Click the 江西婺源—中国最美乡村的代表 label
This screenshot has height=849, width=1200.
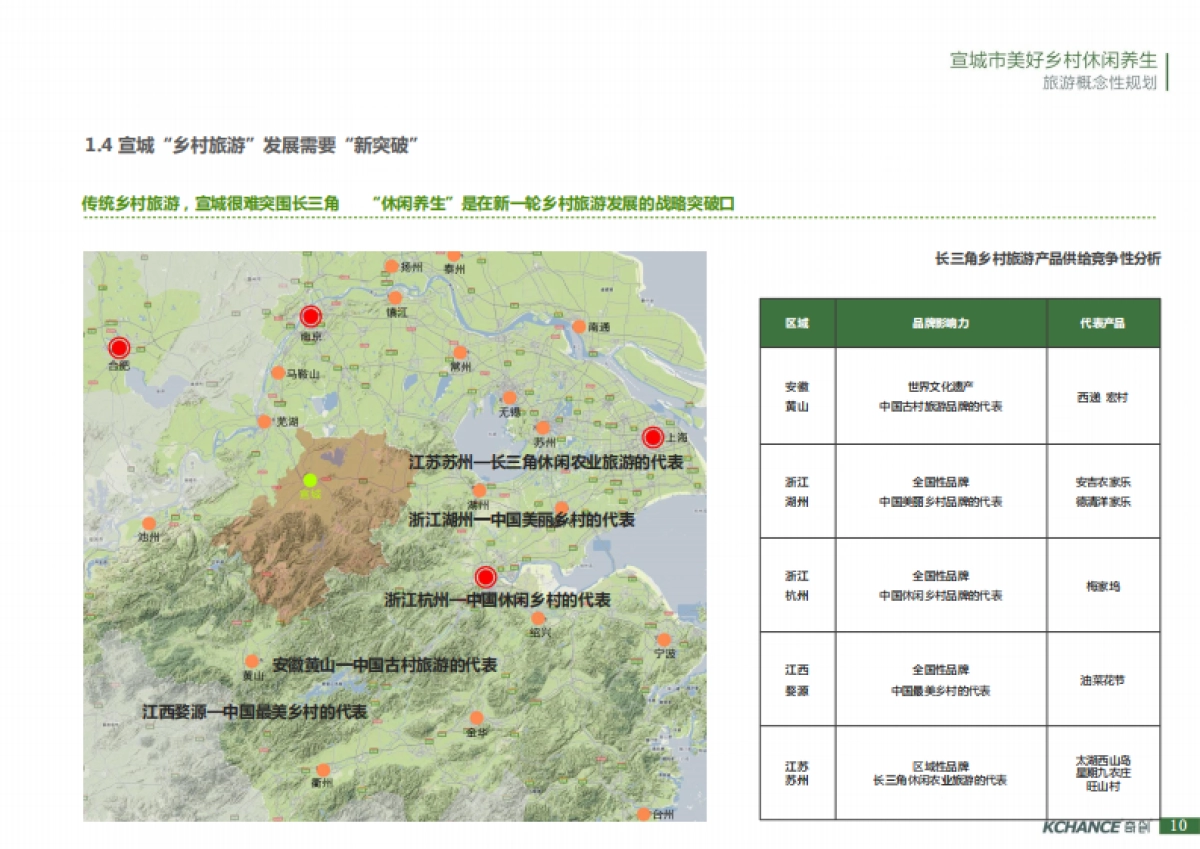[256, 710]
